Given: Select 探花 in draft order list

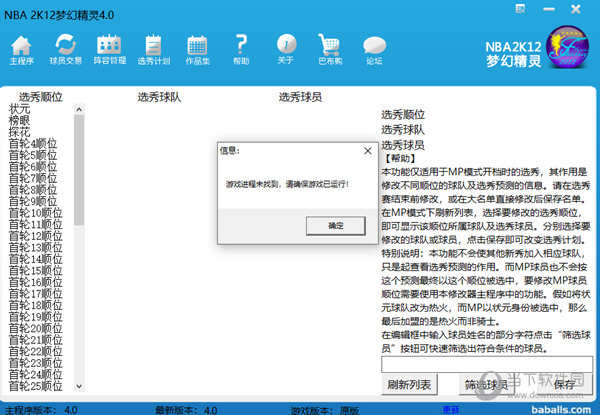Looking at the screenshot, I should (x=20, y=132).
